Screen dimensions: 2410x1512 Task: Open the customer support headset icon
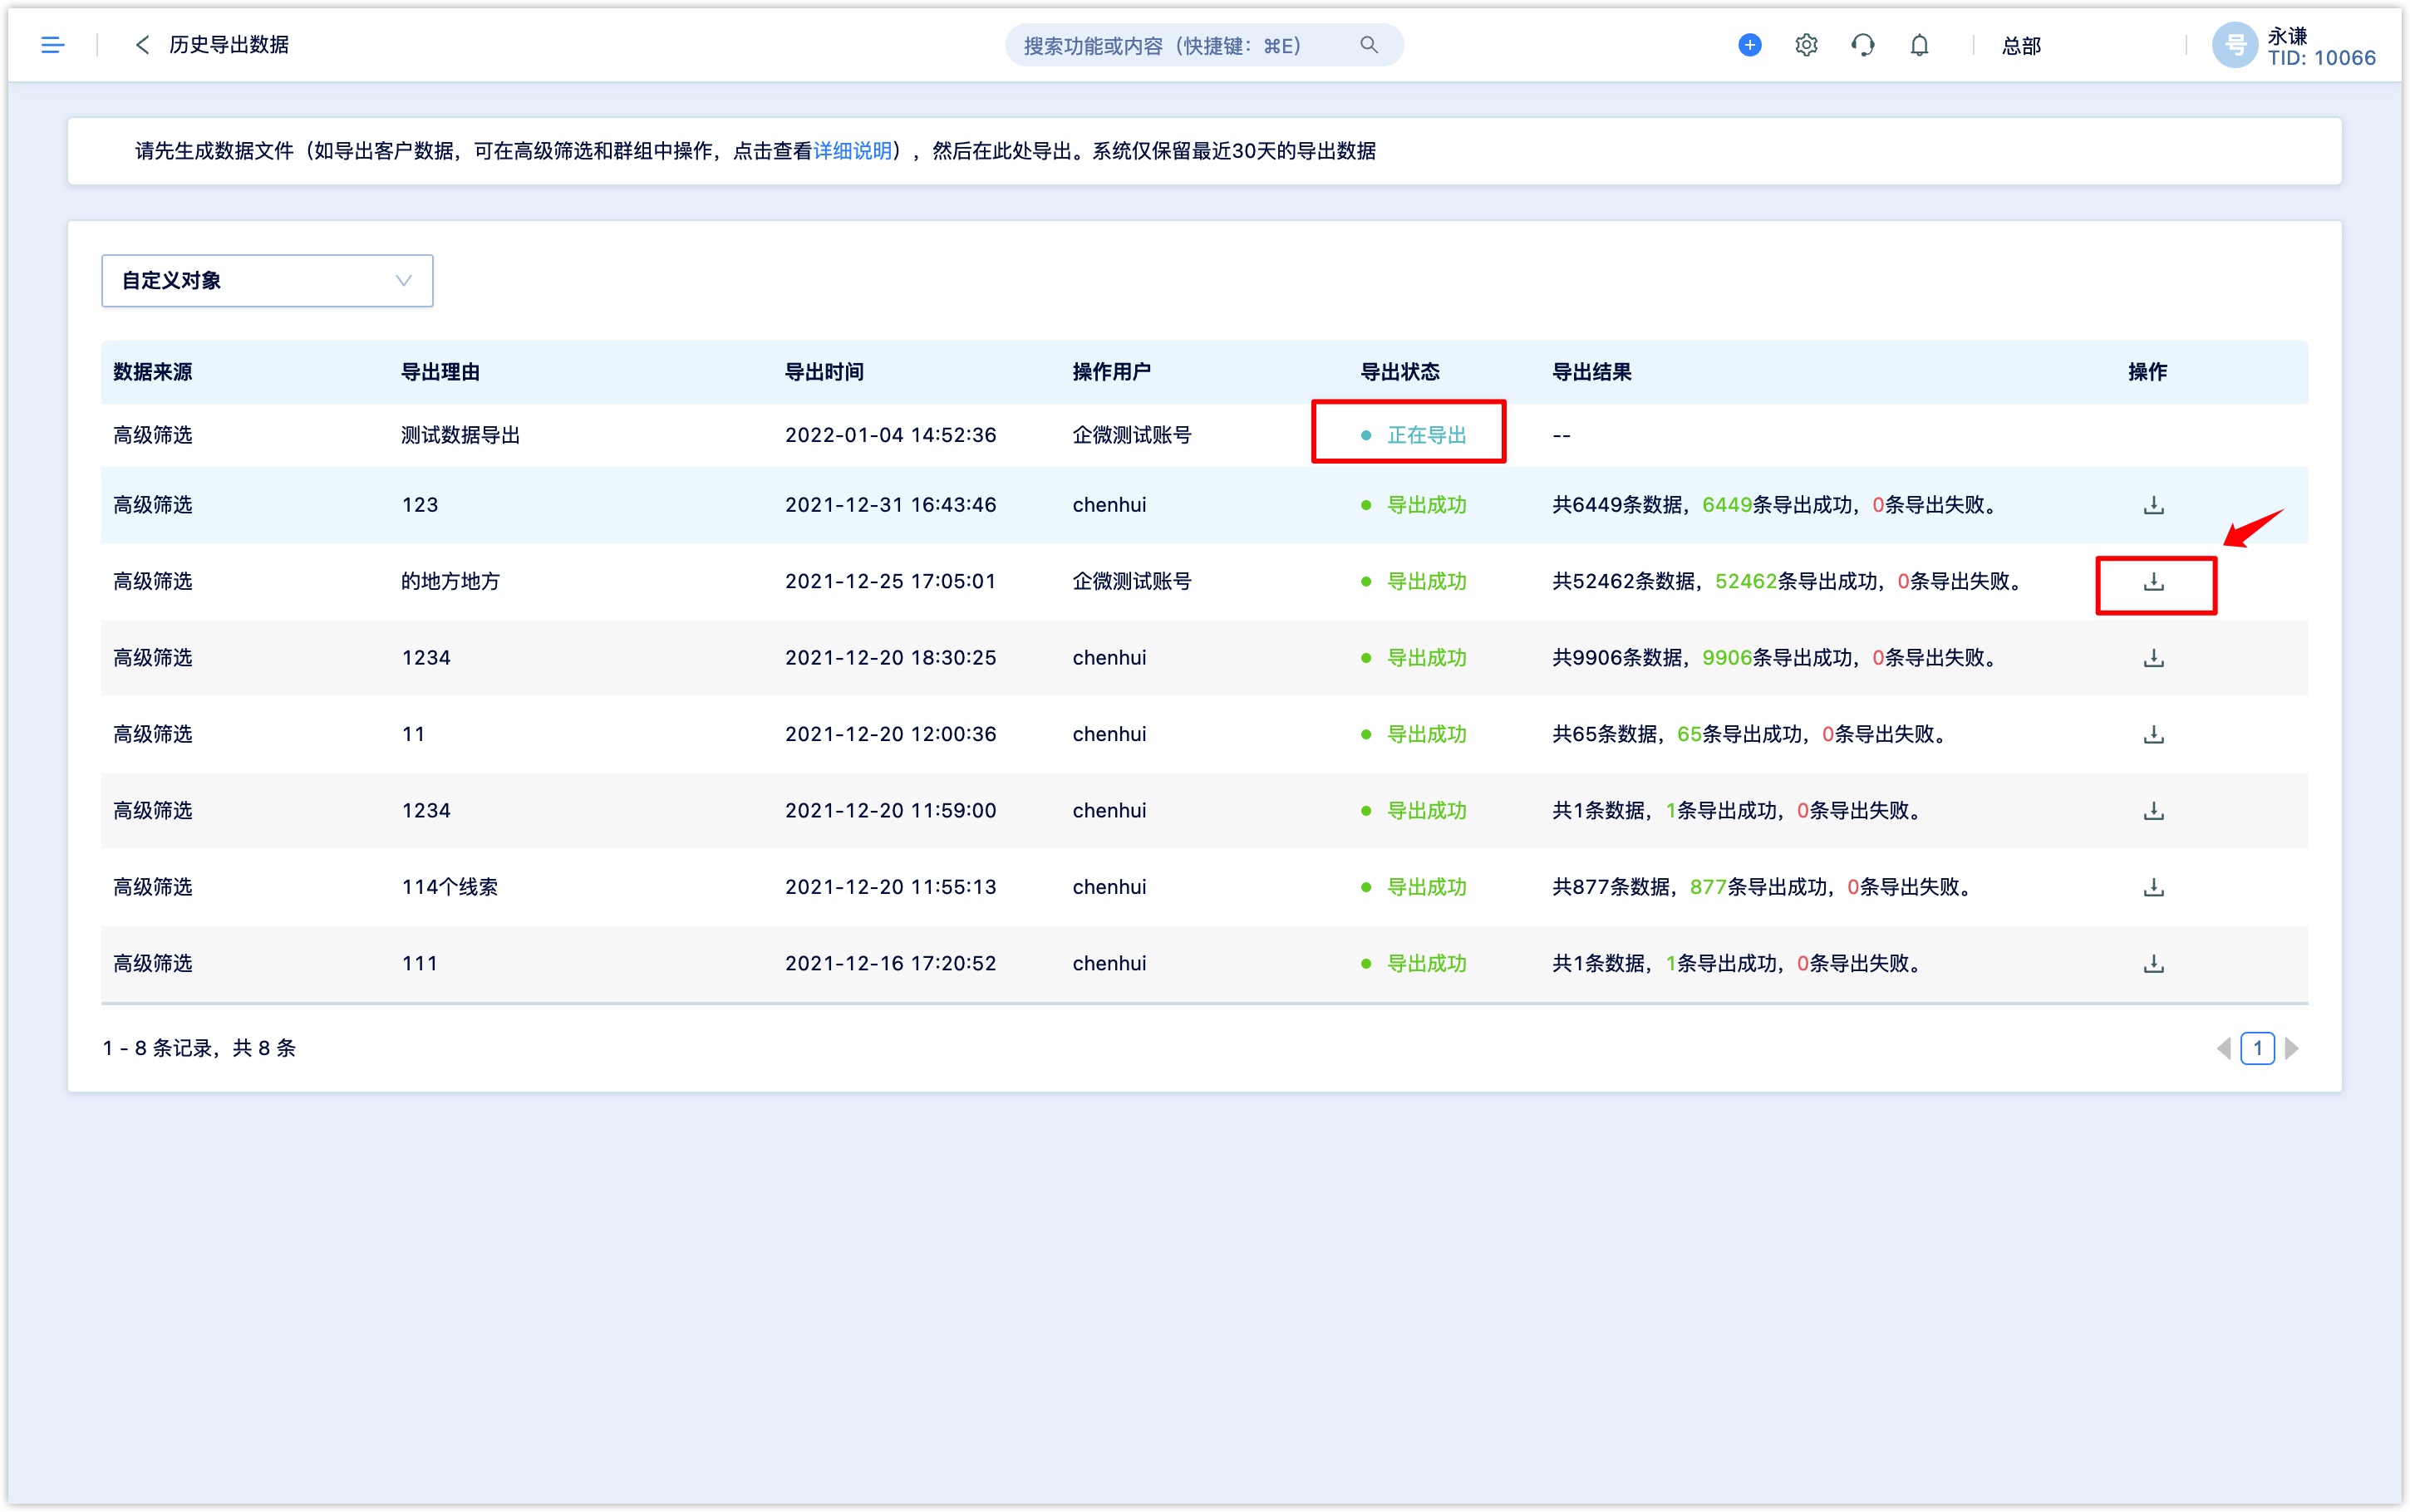click(1862, 45)
